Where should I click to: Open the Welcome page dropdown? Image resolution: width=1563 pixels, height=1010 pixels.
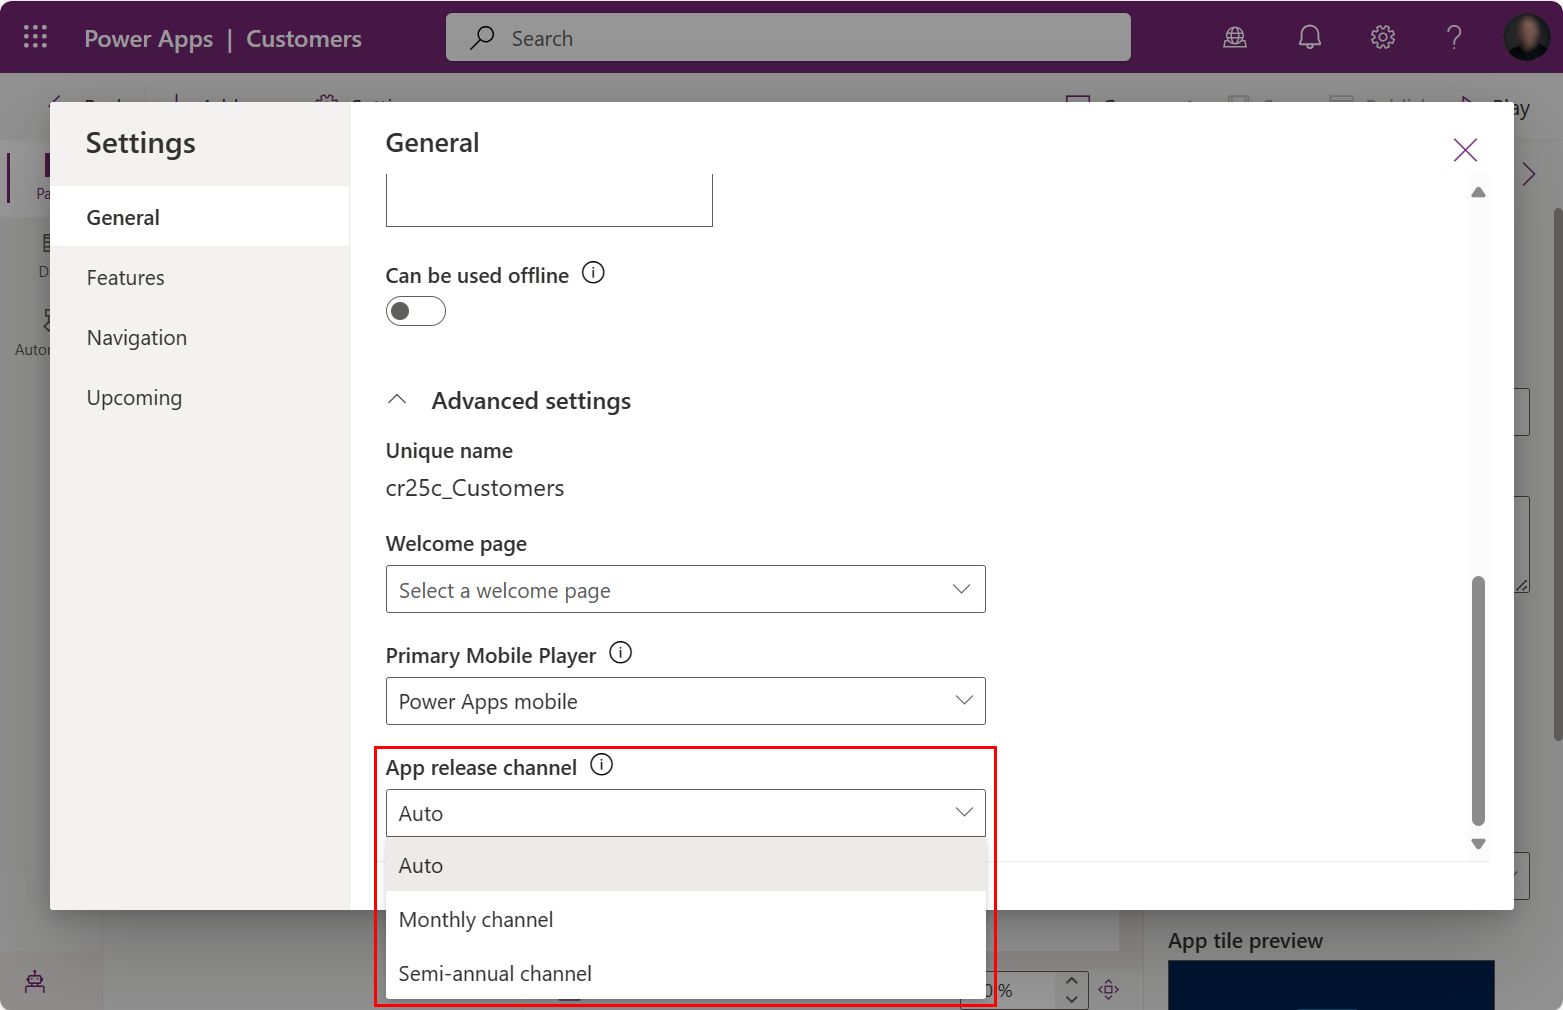tap(685, 589)
